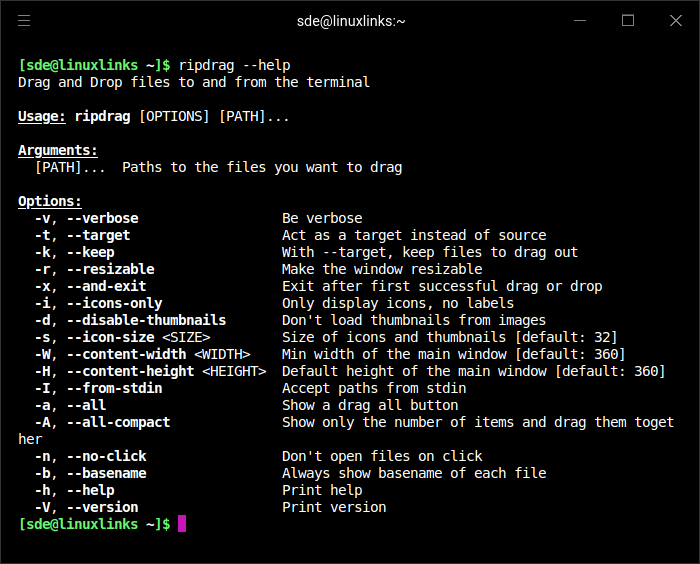Click the underlined 'Options:' heading
This screenshot has width=700, height=564.
point(50,201)
